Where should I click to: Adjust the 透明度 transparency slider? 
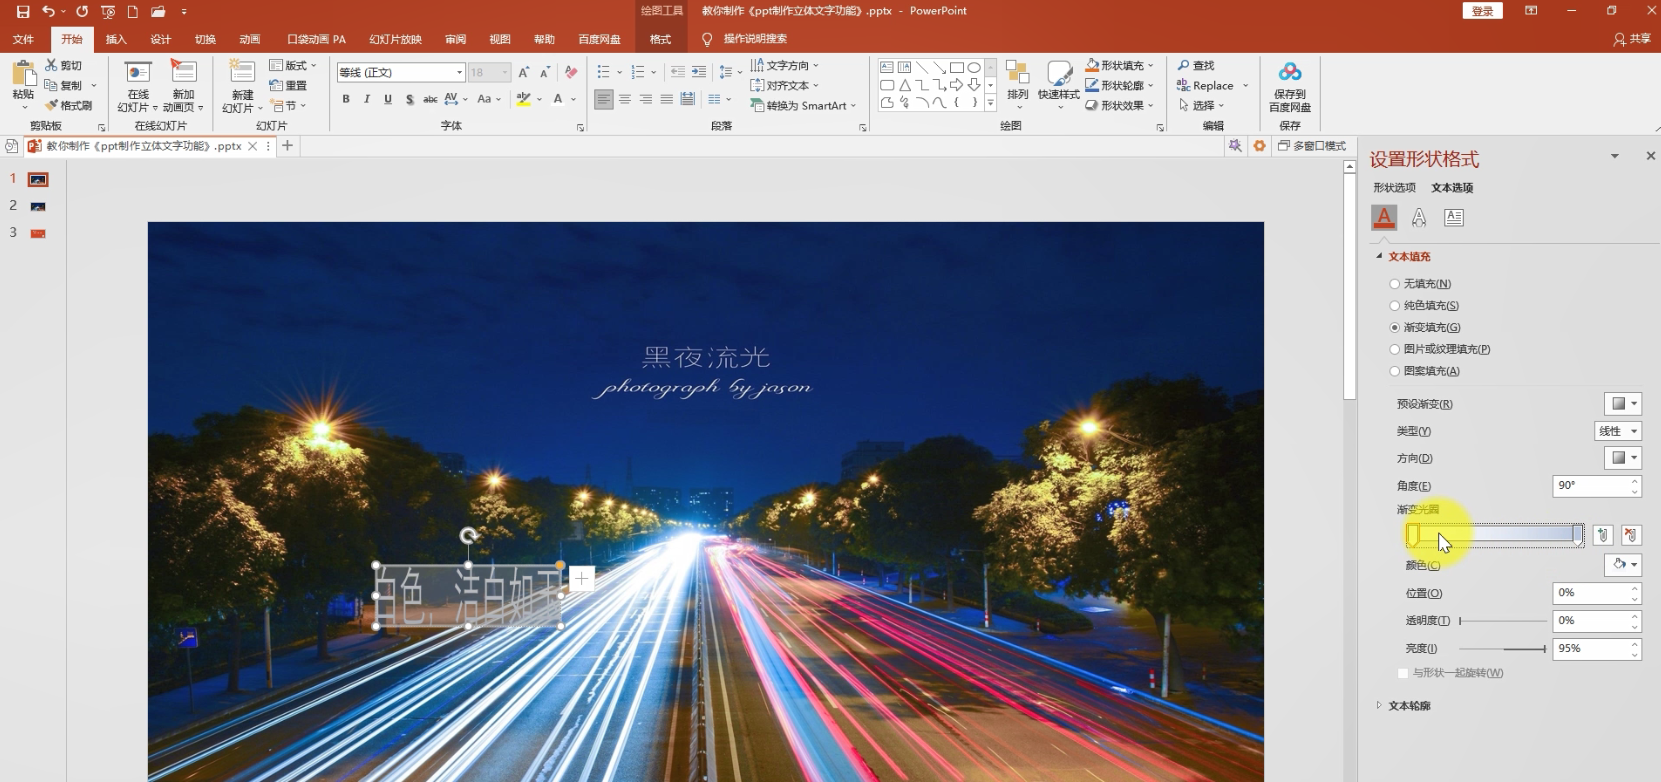(x=1503, y=621)
